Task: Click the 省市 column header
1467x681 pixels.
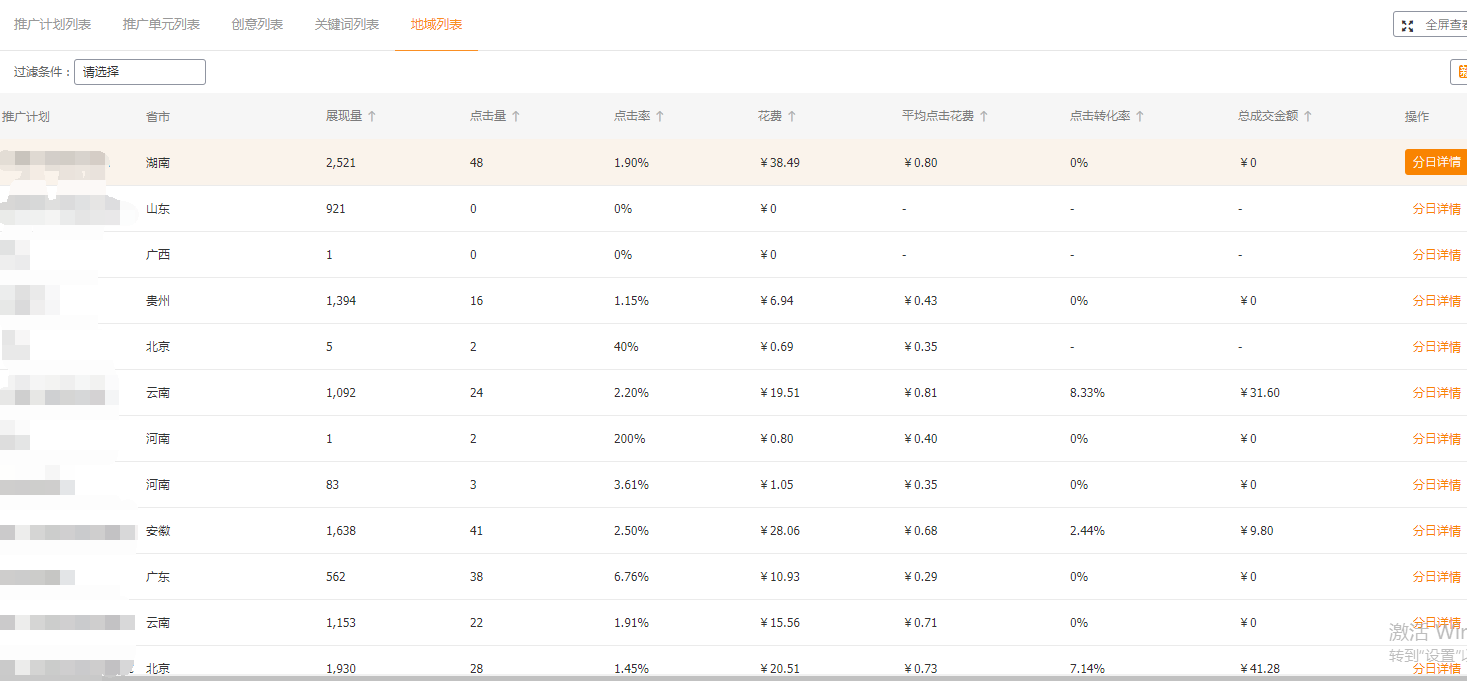Action: 158,117
